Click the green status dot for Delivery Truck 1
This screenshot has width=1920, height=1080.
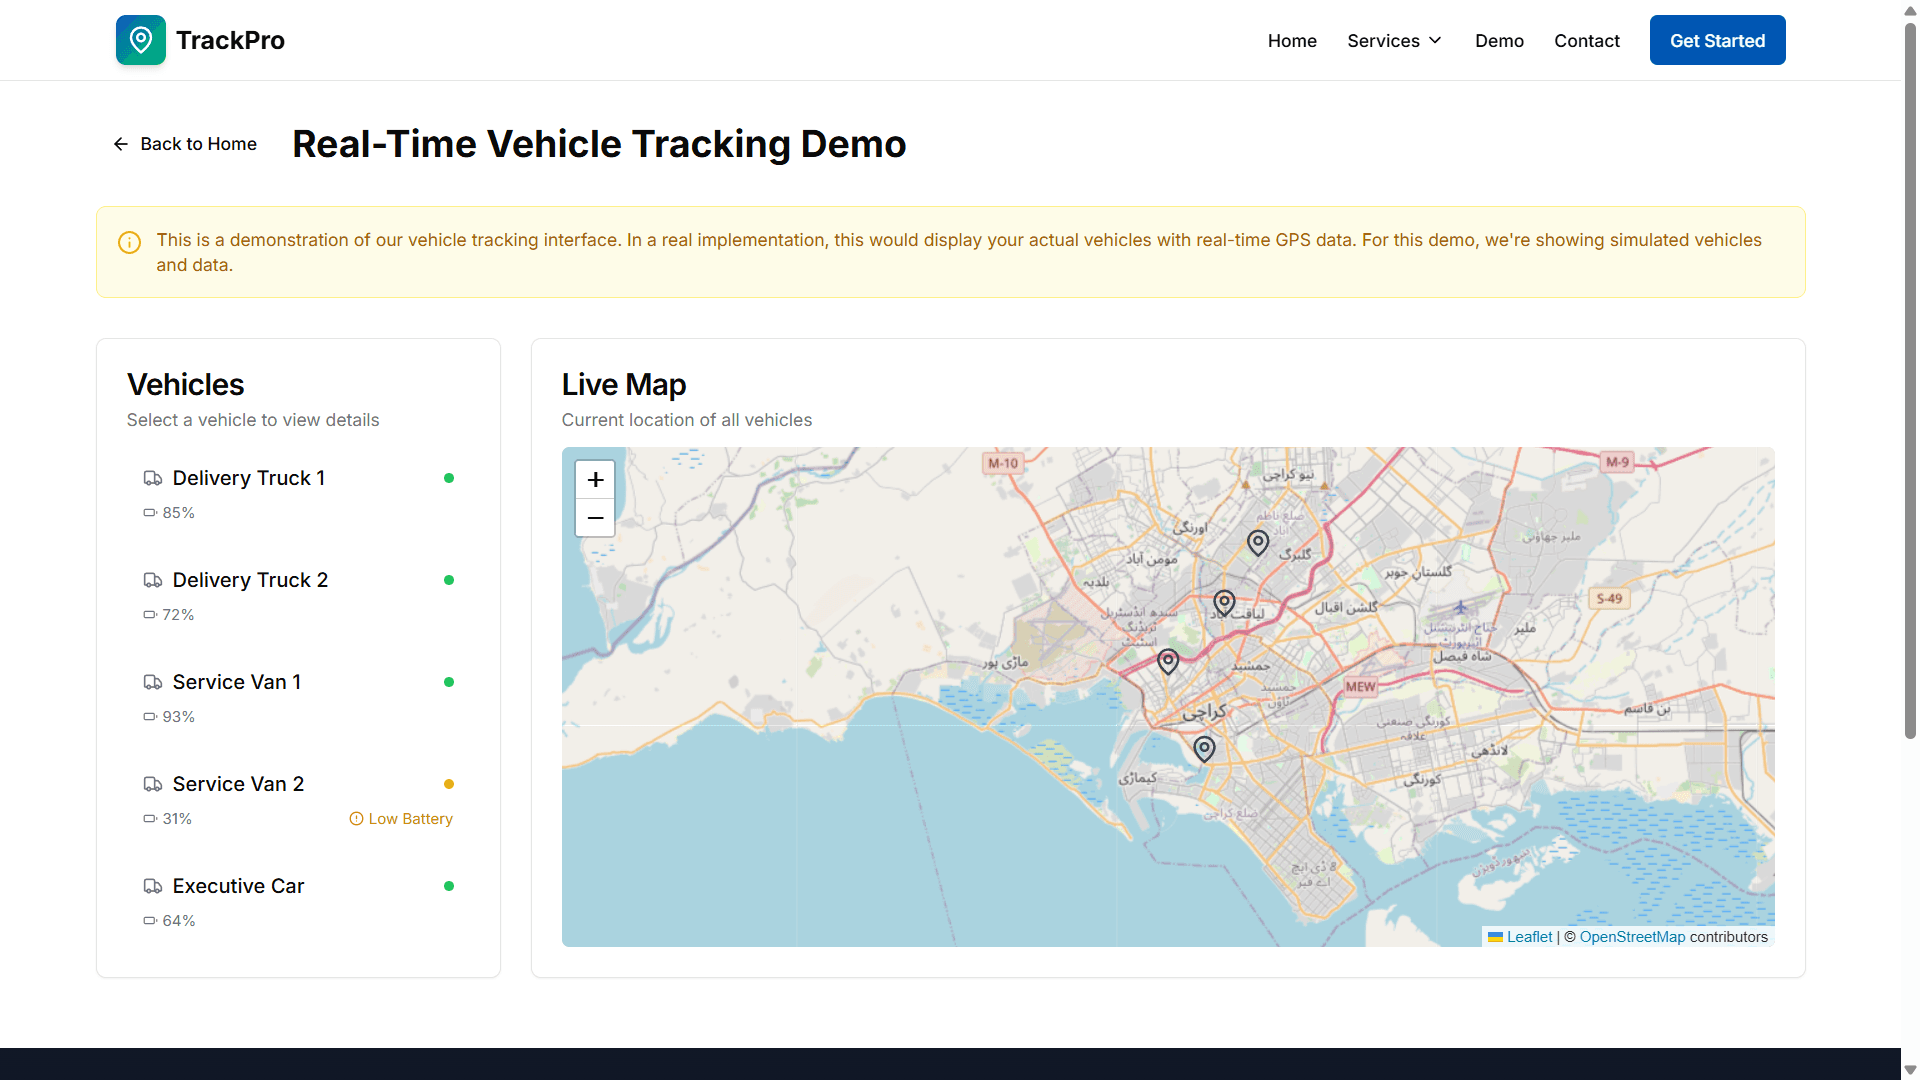pyautogui.click(x=449, y=478)
